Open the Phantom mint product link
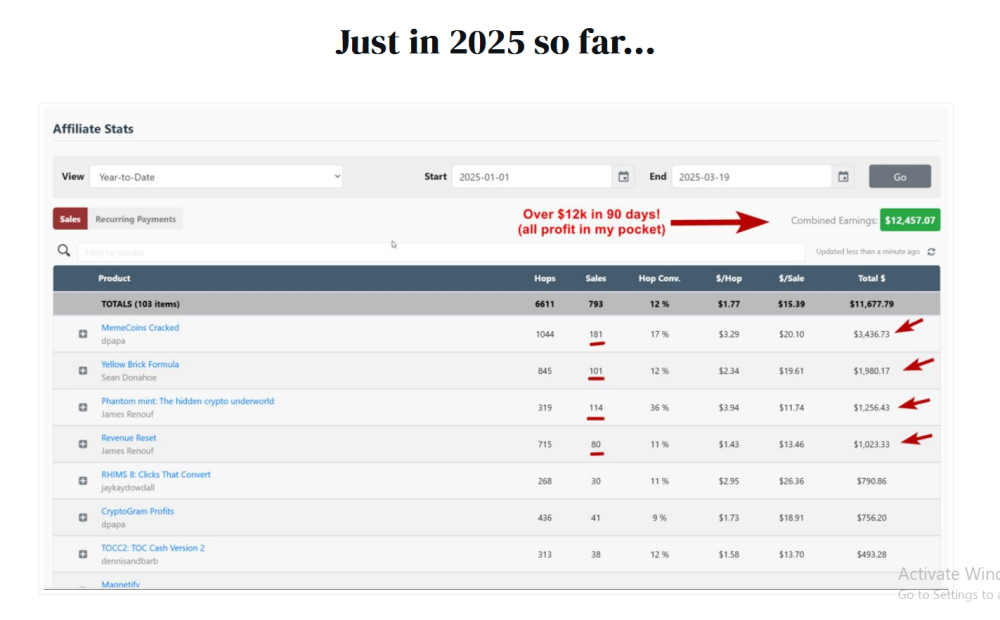The width and height of the screenshot is (1000, 620). 188,401
